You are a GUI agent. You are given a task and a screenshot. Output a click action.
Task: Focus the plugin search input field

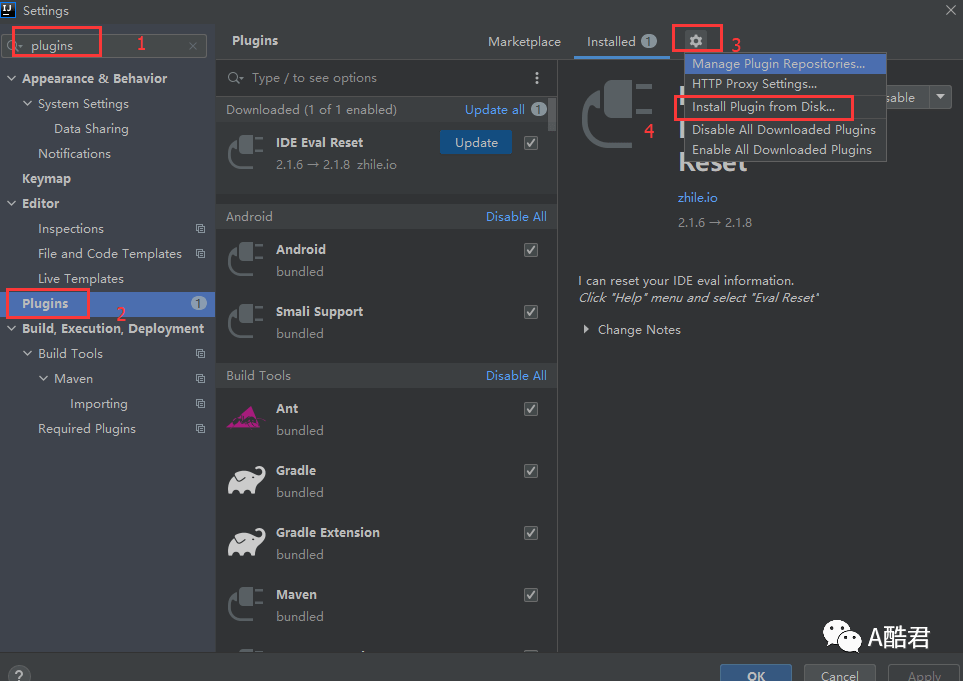tap(387, 78)
